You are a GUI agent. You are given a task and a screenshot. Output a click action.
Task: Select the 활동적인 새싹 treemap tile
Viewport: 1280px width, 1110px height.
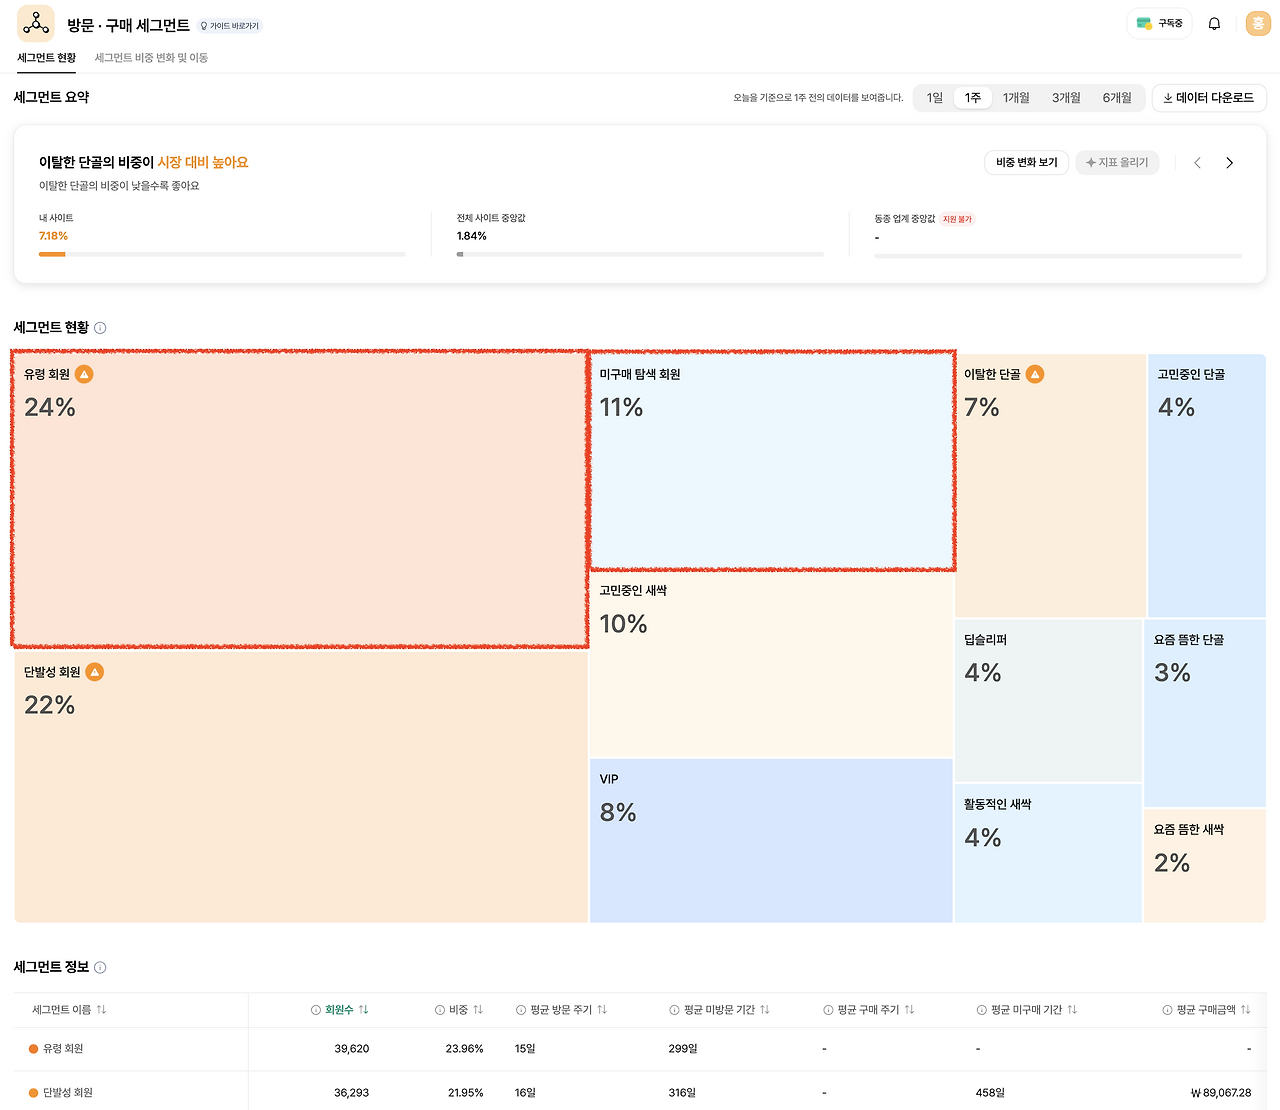pos(1048,853)
